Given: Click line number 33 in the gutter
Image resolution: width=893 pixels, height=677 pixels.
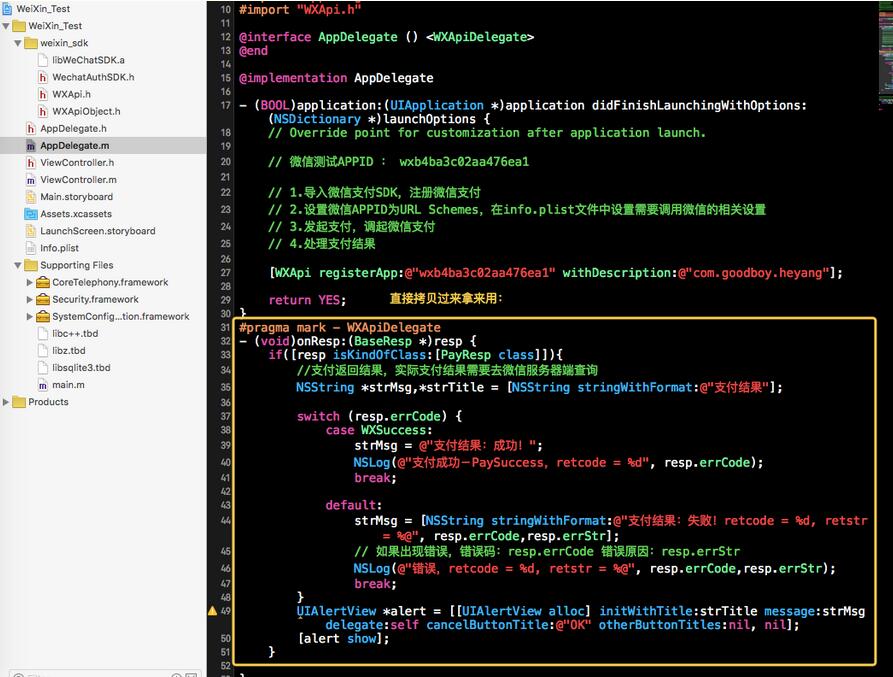Looking at the screenshot, I should tap(225, 355).
